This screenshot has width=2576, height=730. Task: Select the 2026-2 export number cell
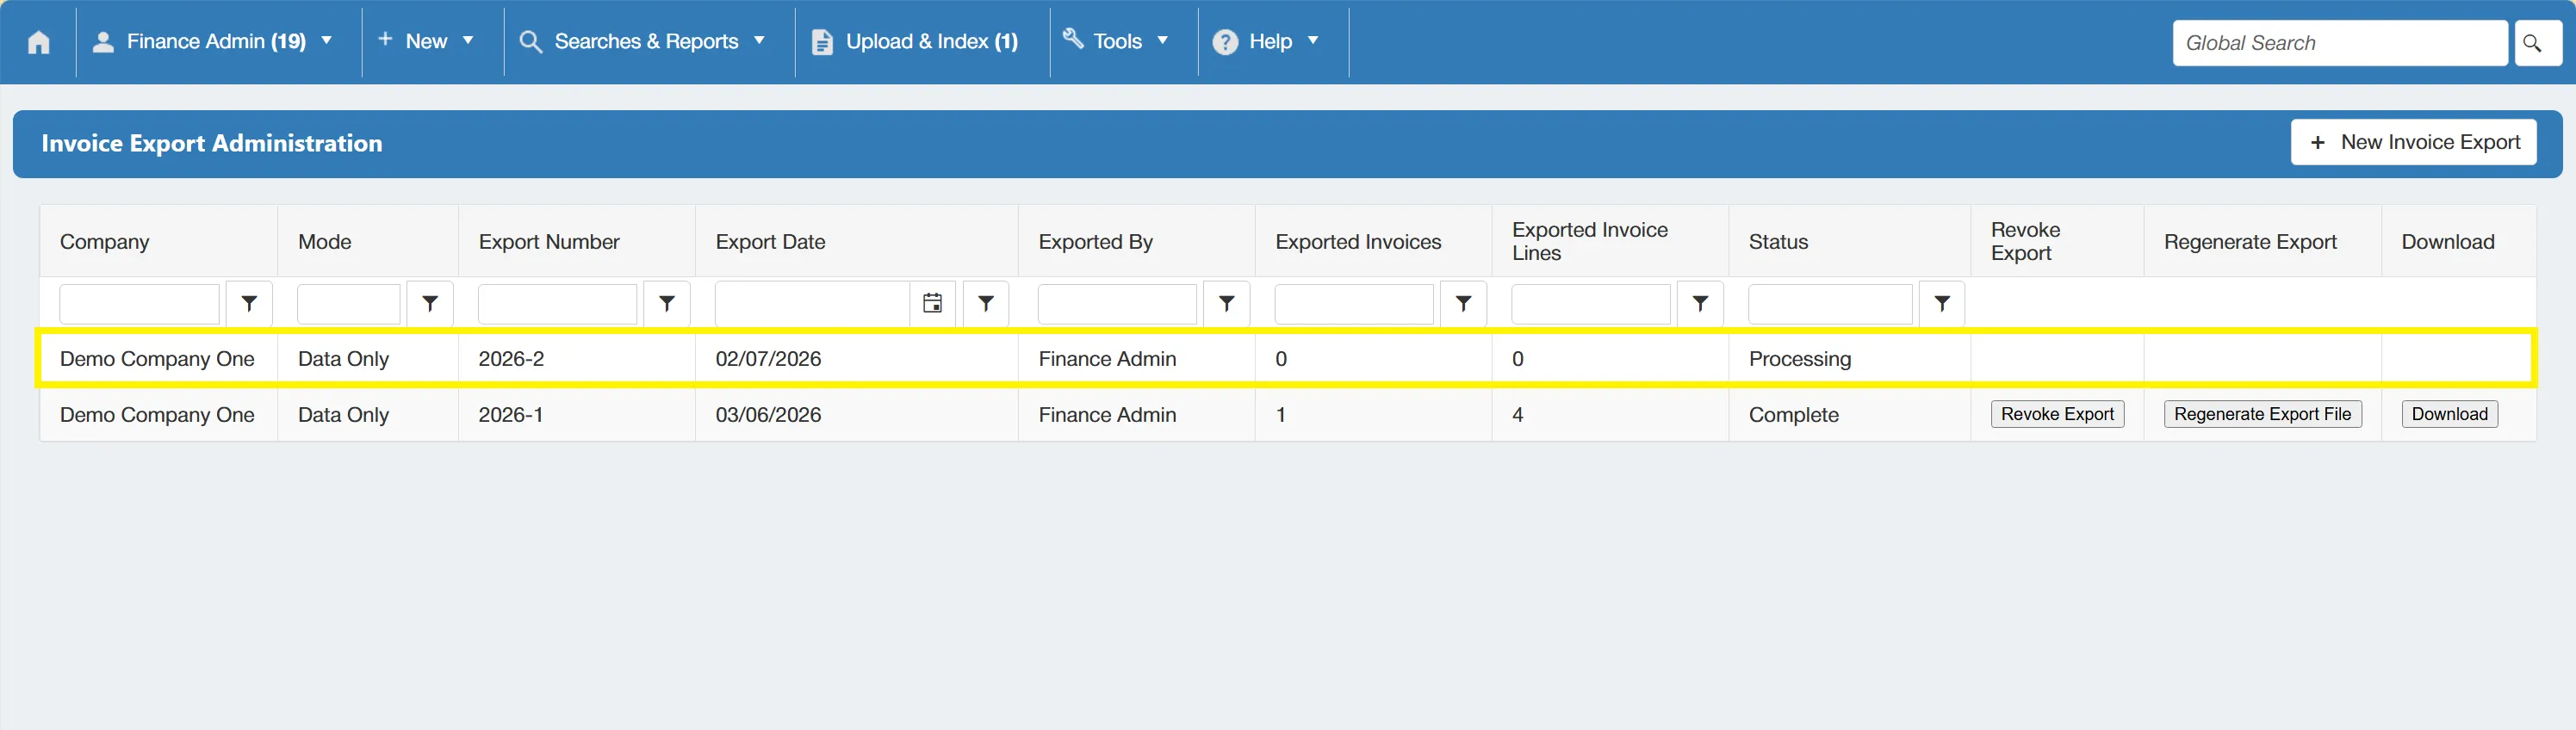(x=577, y=359)
